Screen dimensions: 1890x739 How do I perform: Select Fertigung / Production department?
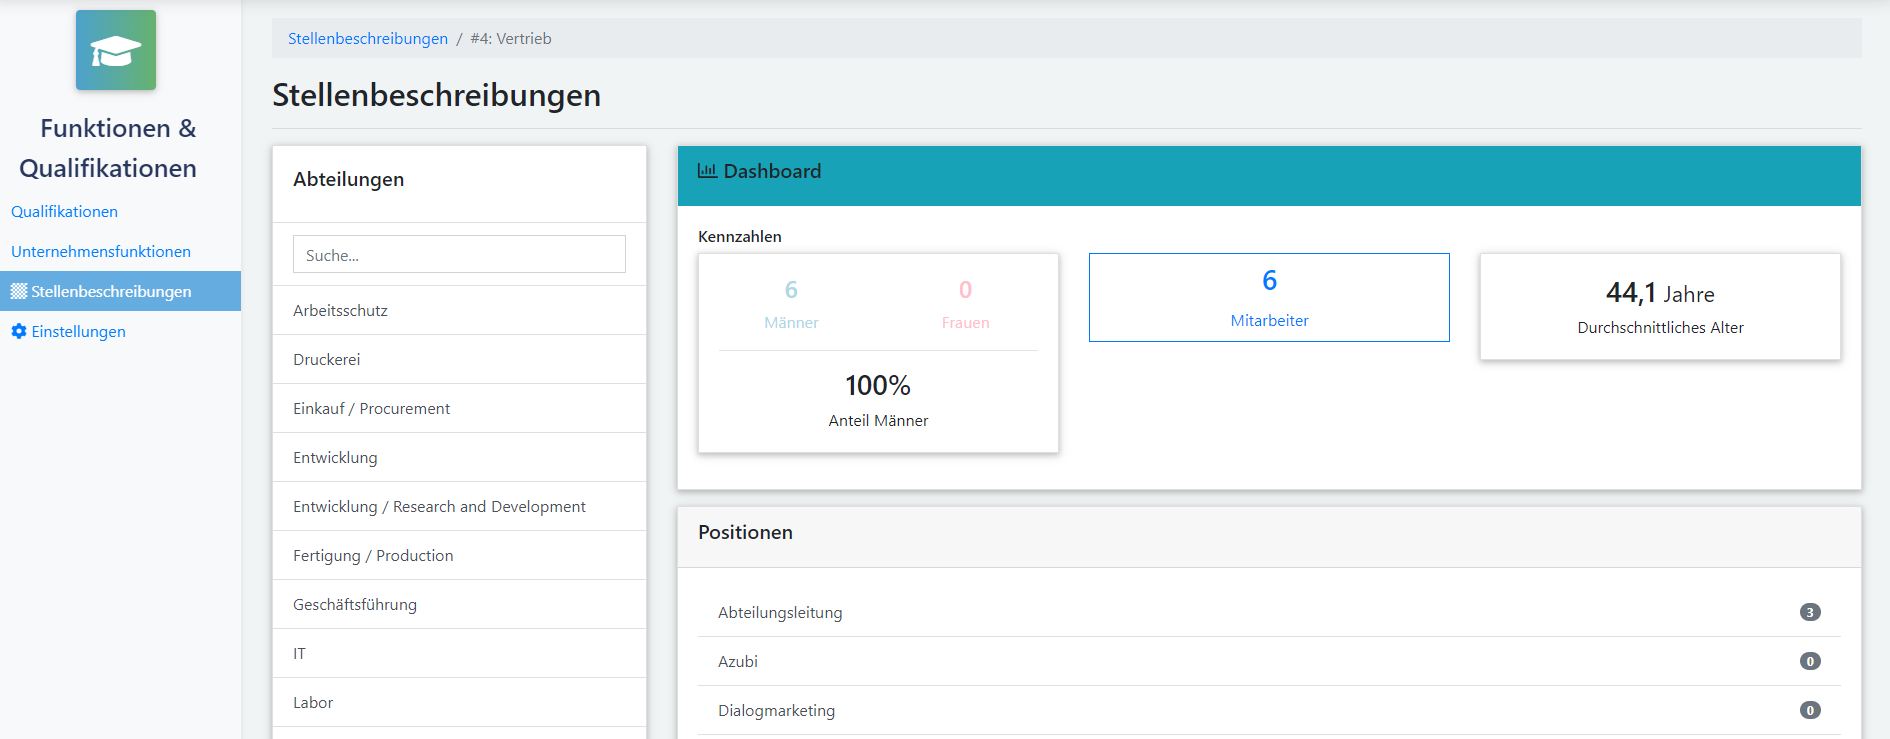(x=459, y=555)
